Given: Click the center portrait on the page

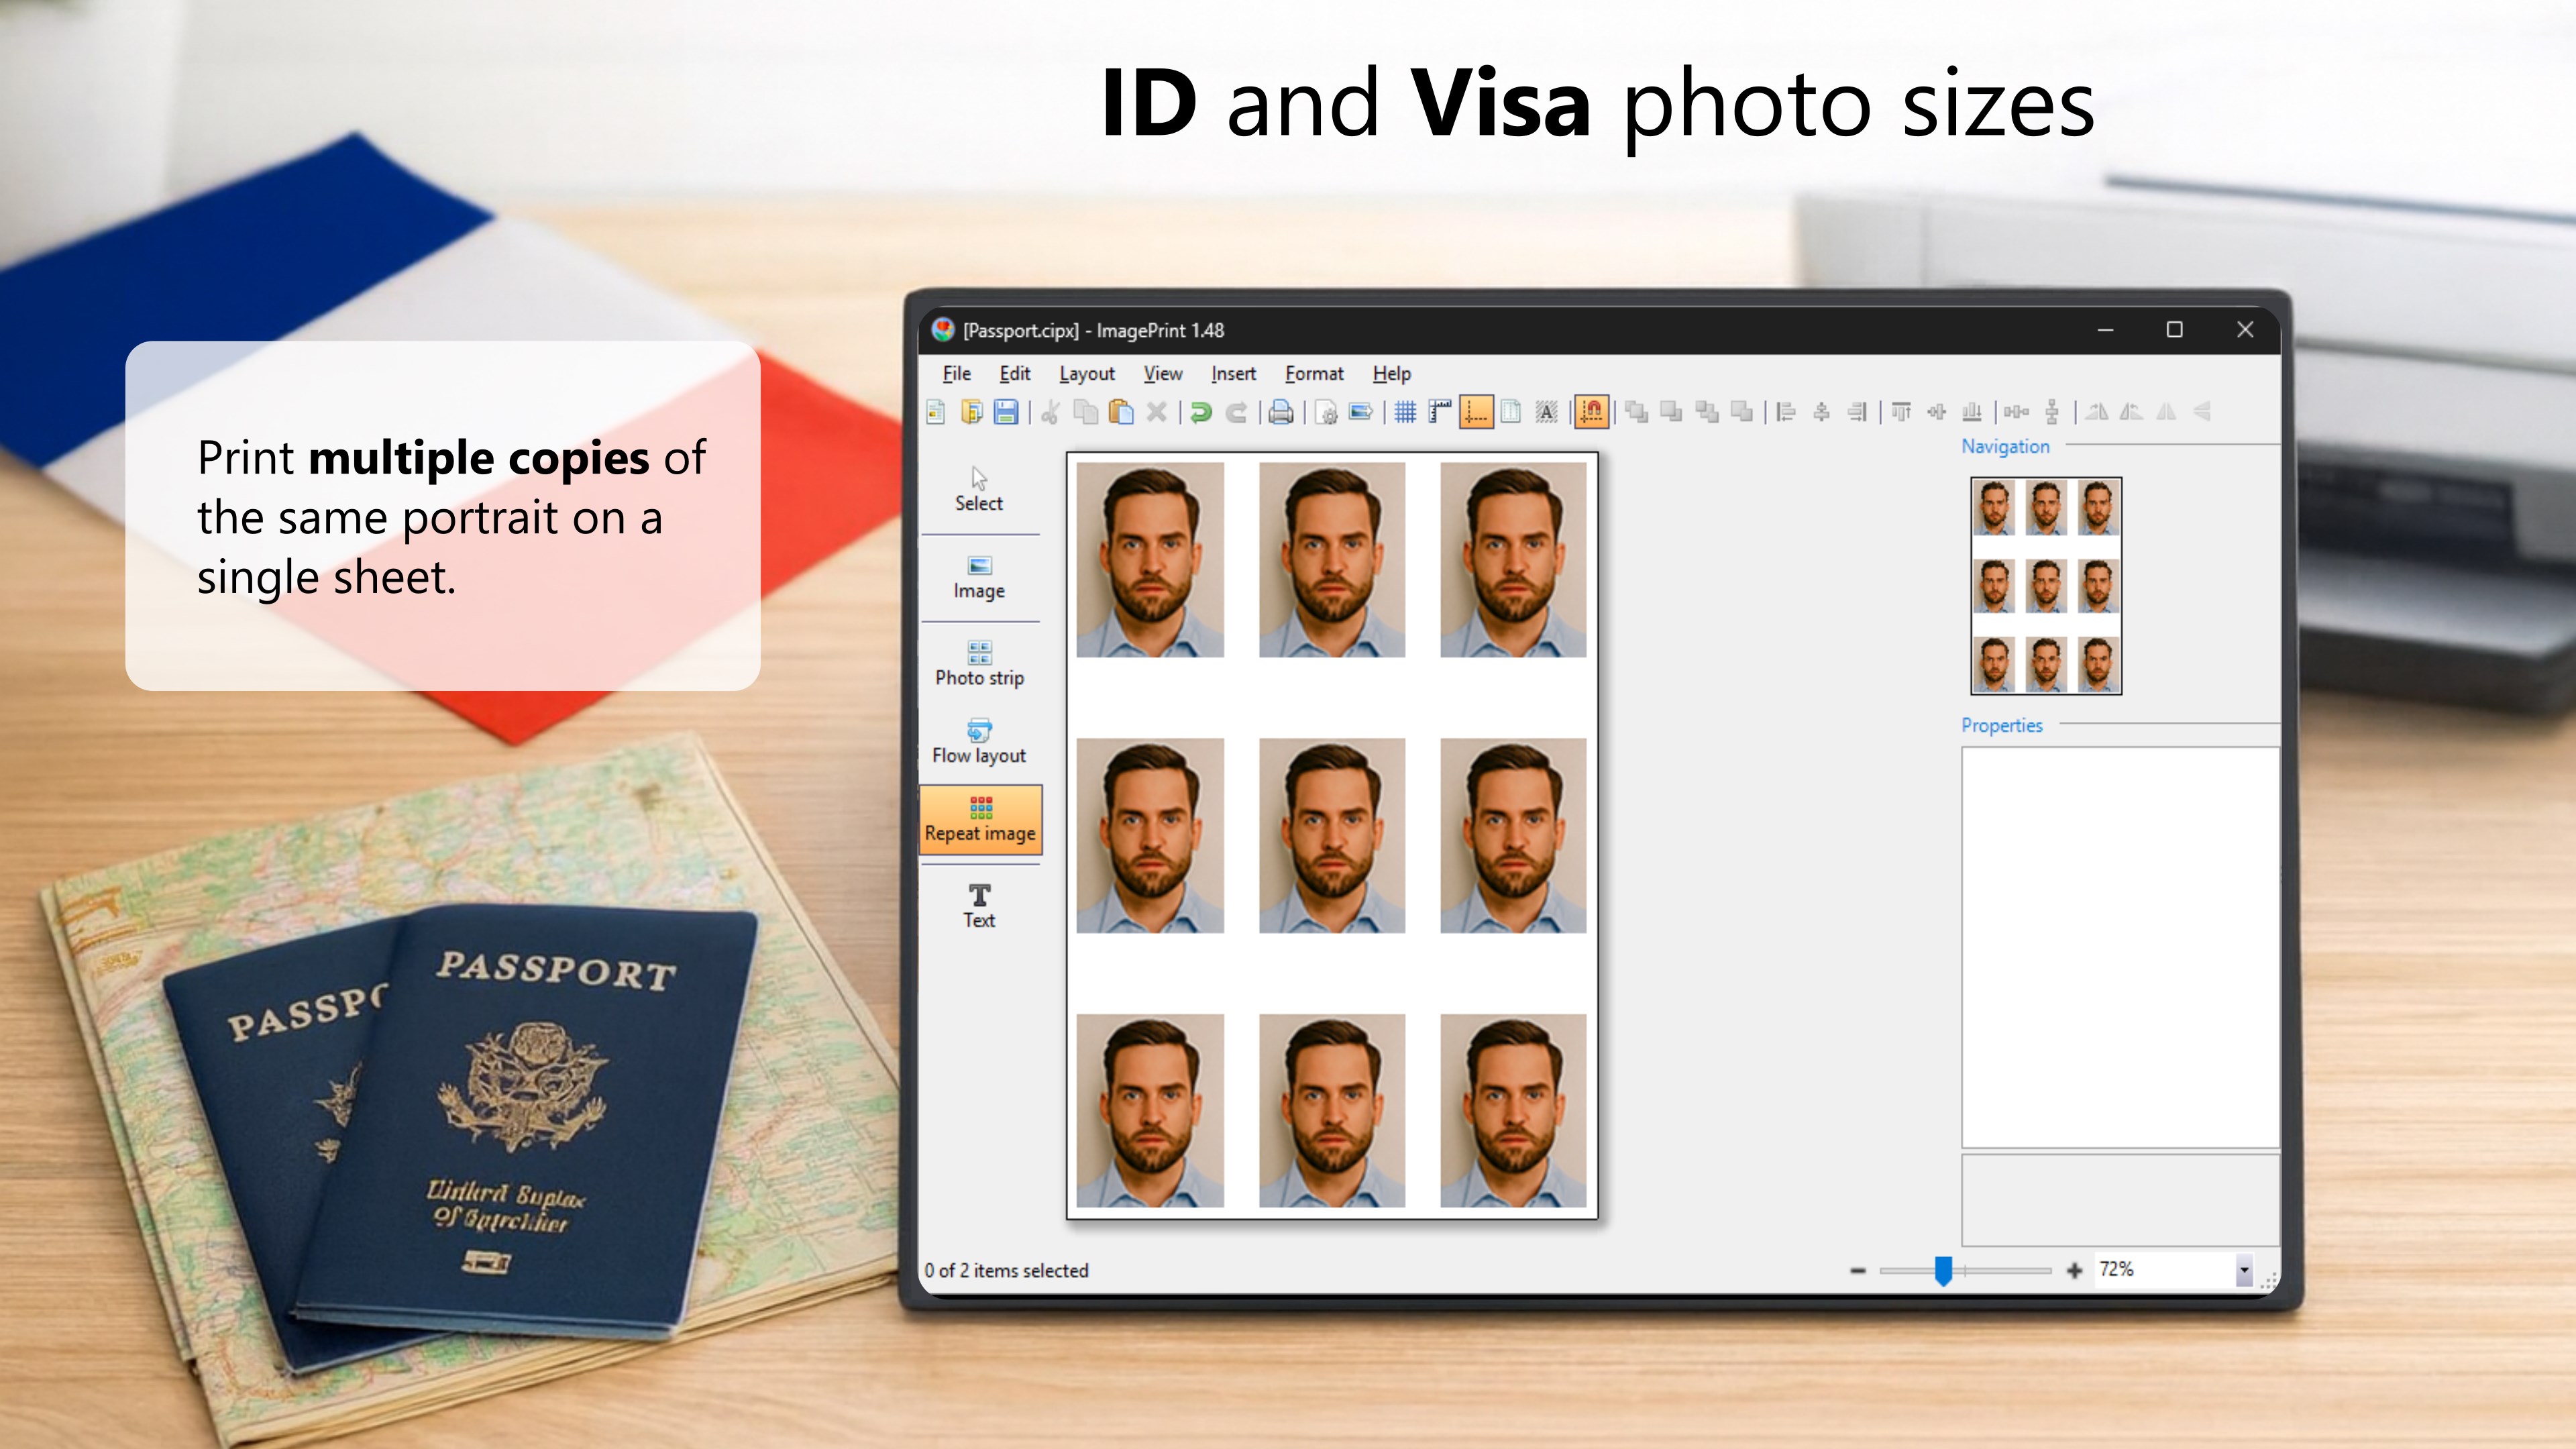Looking at the screenshot, I should pos(1332,835).
